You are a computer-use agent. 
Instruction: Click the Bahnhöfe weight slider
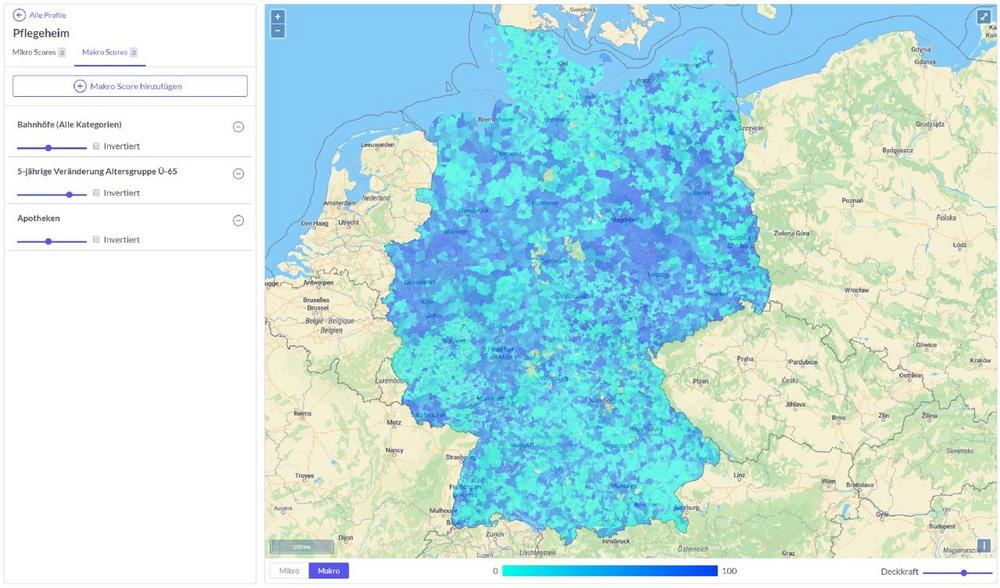coord(48,147)
